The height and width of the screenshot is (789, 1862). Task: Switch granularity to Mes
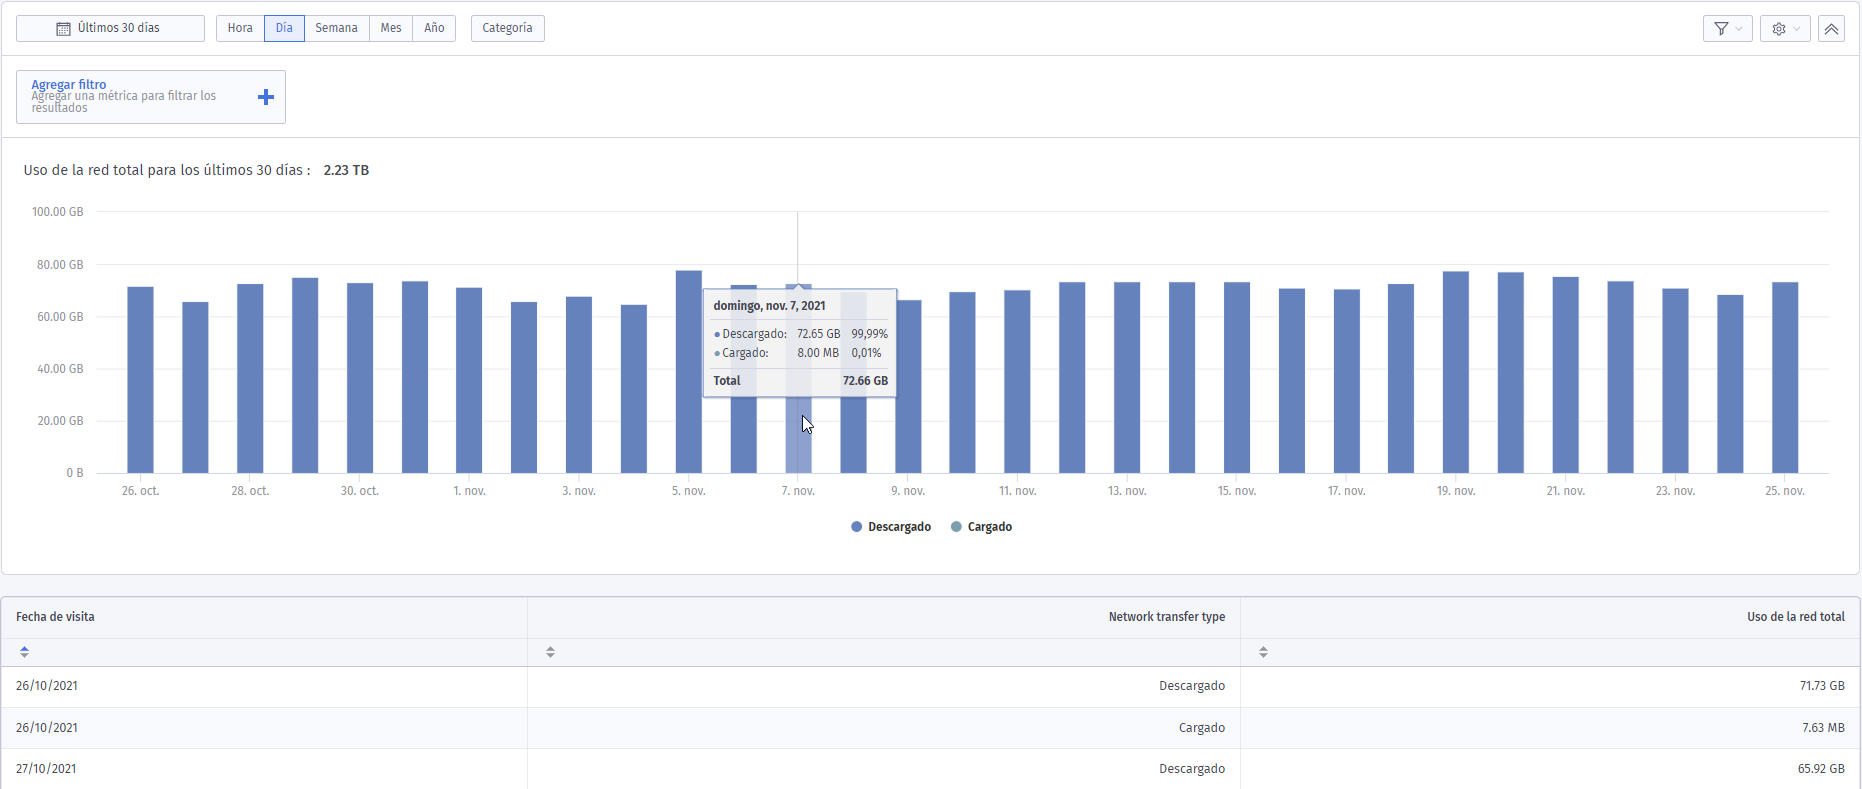[x=391, y=28]
